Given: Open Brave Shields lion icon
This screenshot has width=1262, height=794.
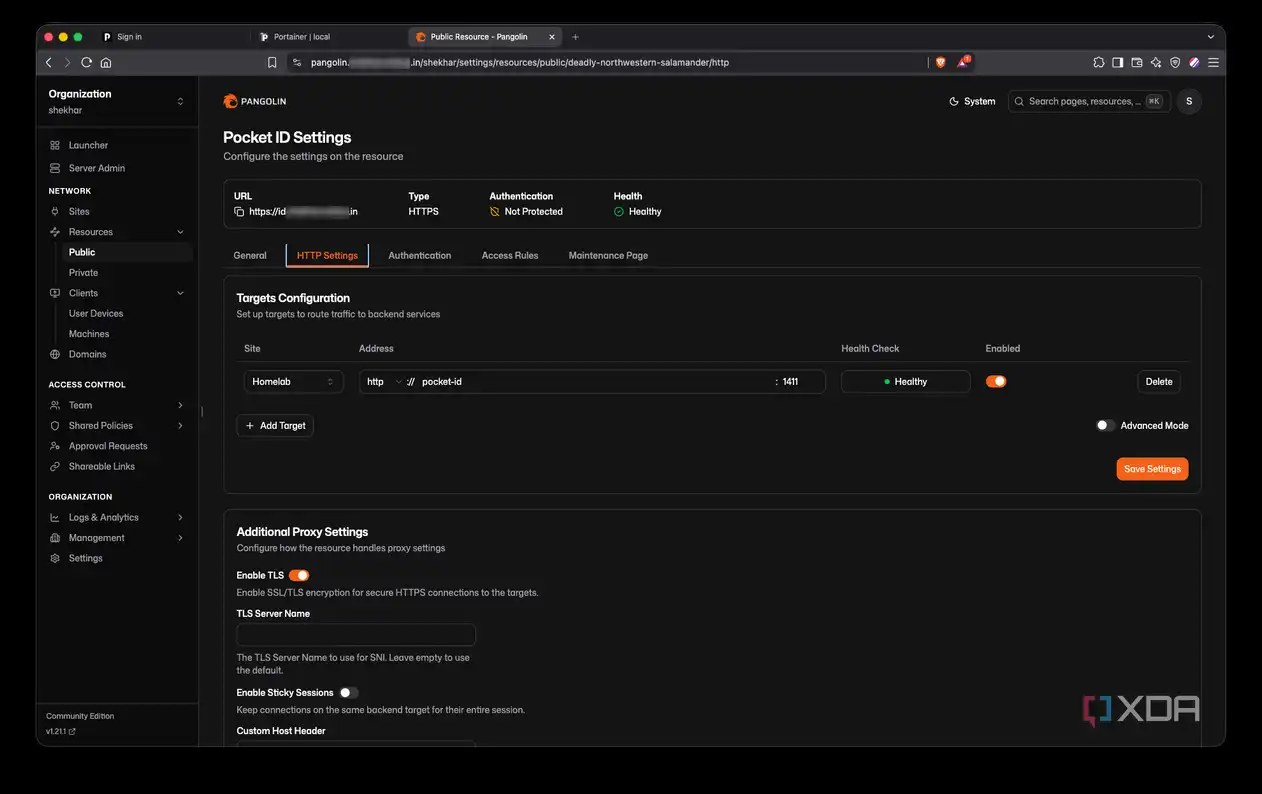Looking at the screenshot, I should 940,62.
